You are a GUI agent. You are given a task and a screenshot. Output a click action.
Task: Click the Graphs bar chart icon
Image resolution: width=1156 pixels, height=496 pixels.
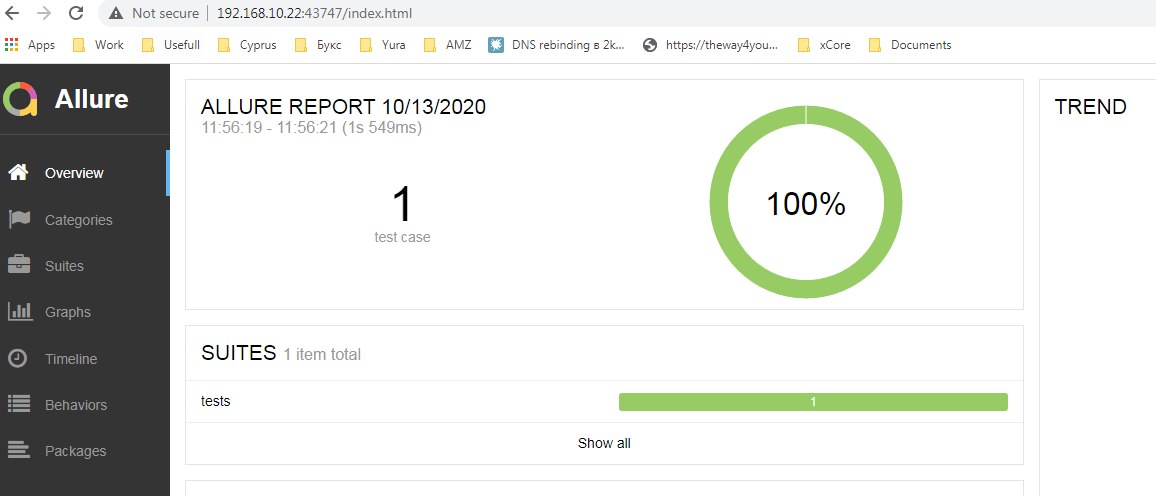pyautogui.click(x=20, y=312)
